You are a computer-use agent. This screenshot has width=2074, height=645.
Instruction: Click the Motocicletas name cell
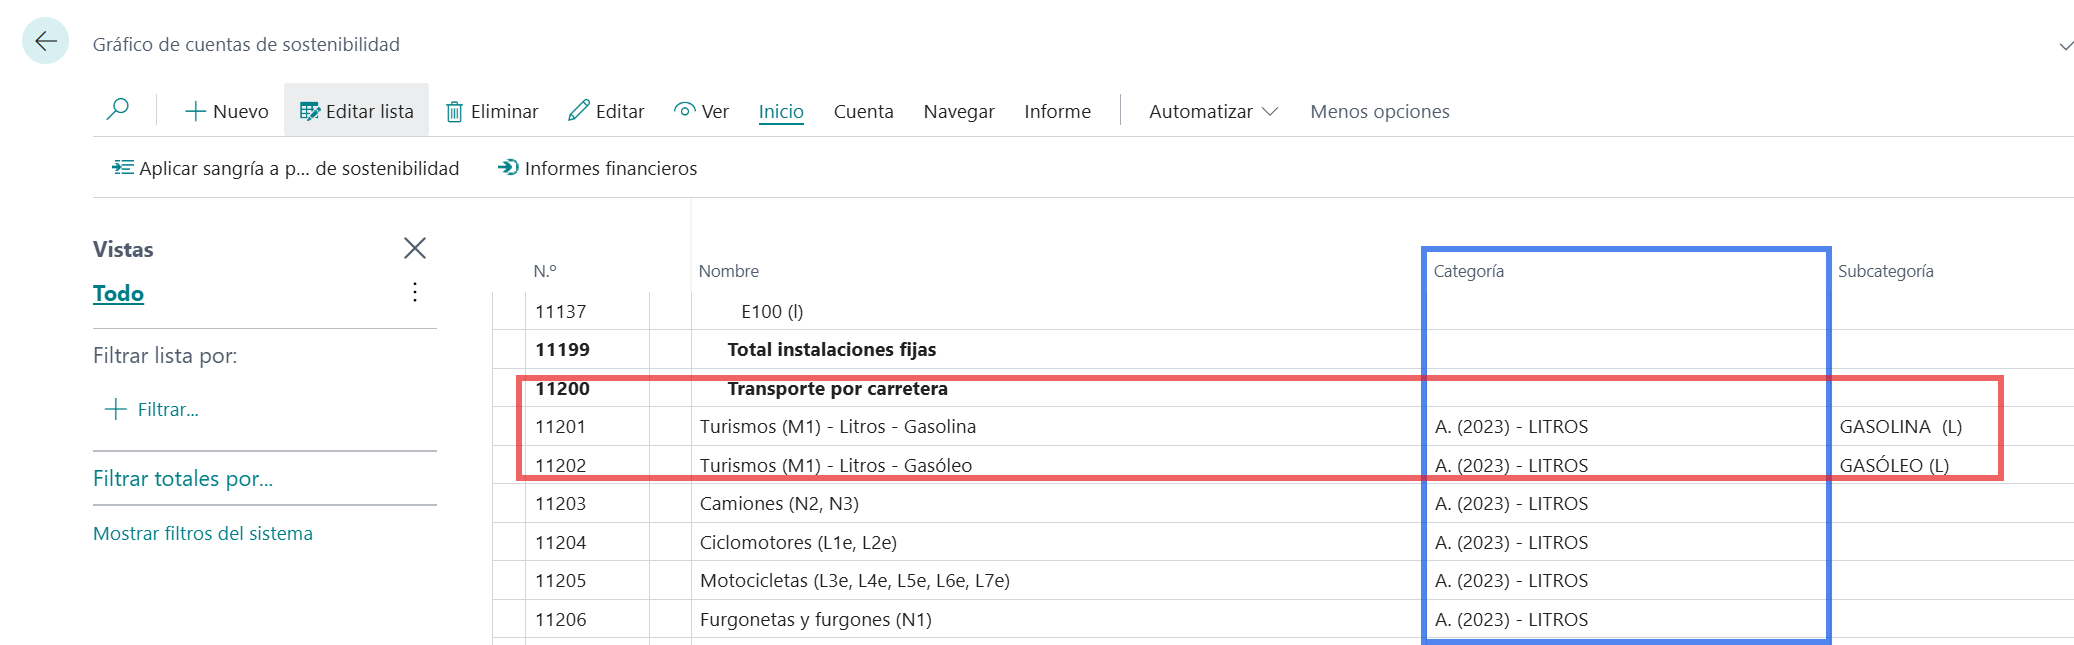[855, 580]
